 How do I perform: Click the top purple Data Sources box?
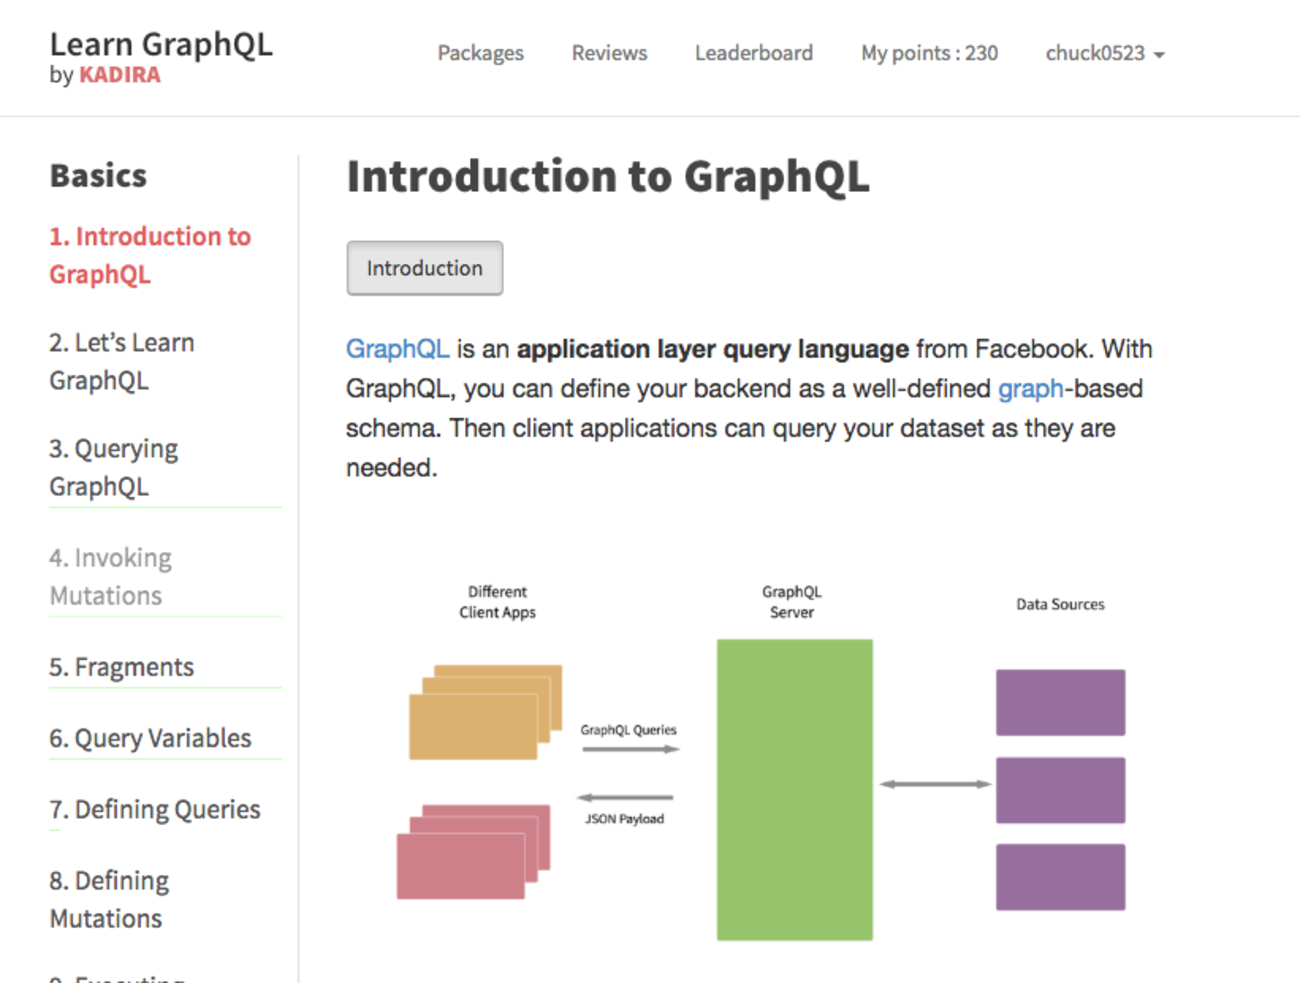point(1060,702)
